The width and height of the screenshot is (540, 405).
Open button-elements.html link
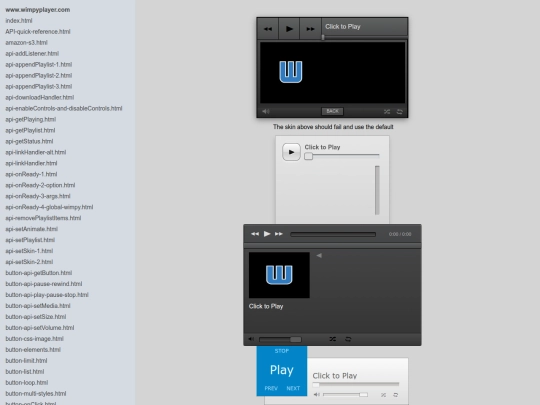(33, 350)
